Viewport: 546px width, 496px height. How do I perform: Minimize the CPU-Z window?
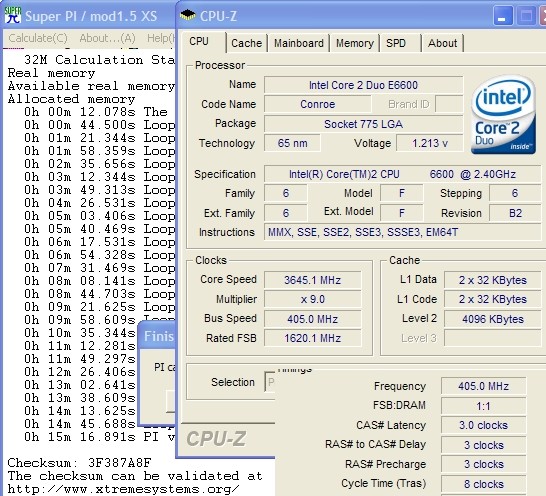502,16
